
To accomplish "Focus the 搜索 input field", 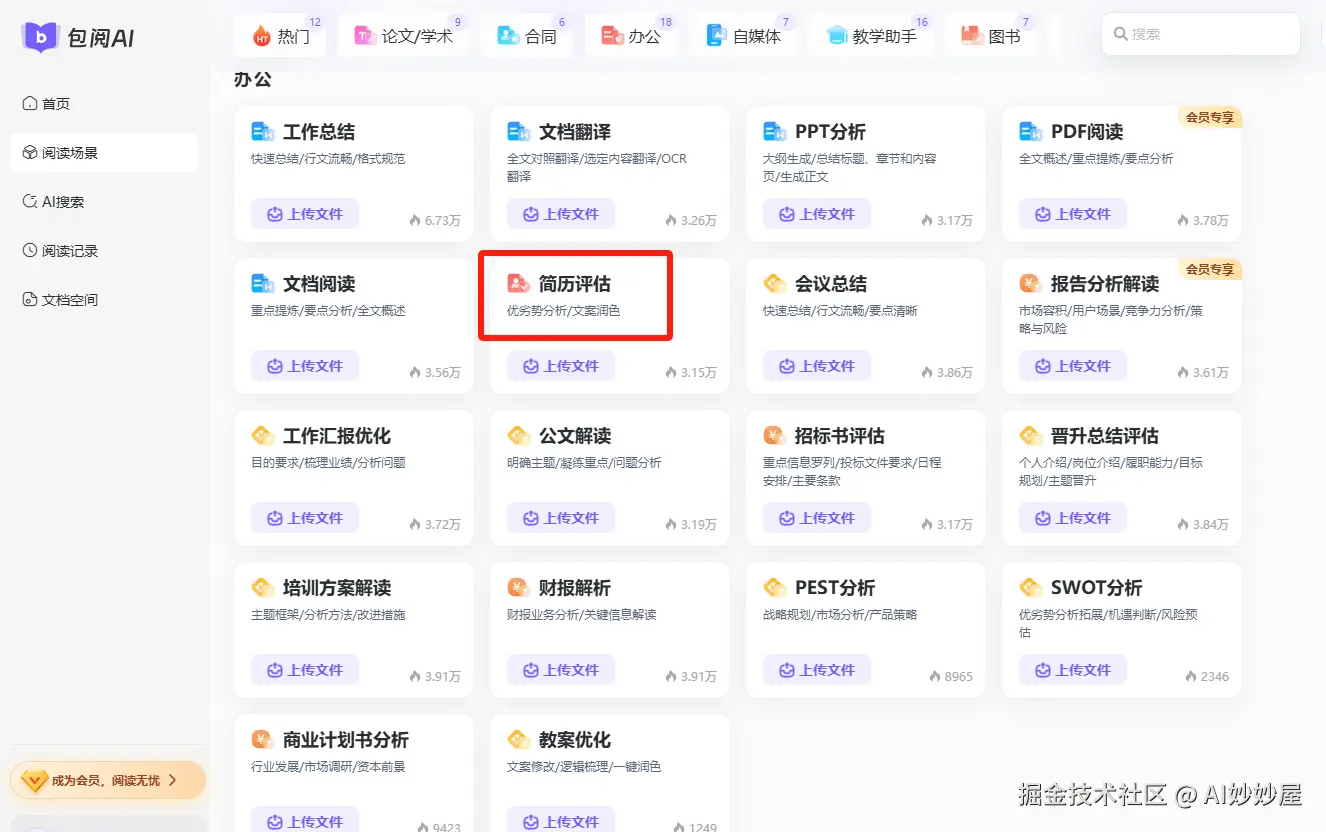I will (x=1201, y=34).
